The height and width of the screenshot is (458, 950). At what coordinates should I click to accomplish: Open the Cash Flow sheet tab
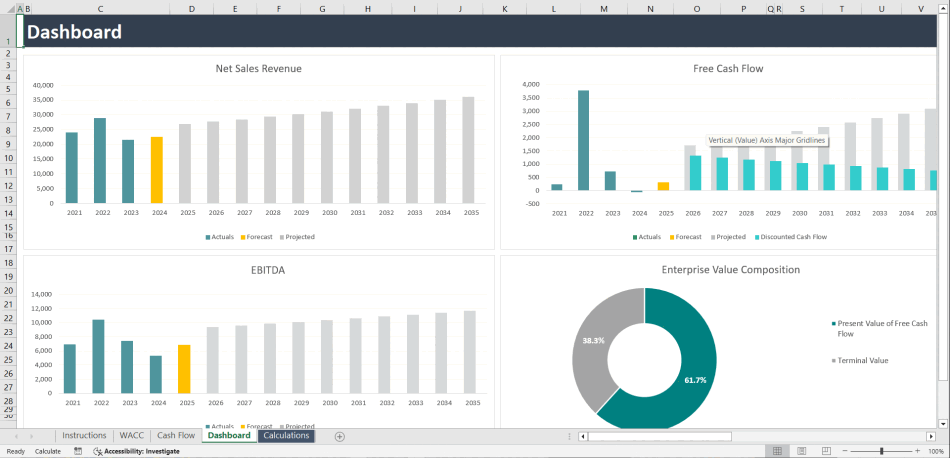(175, 436)
